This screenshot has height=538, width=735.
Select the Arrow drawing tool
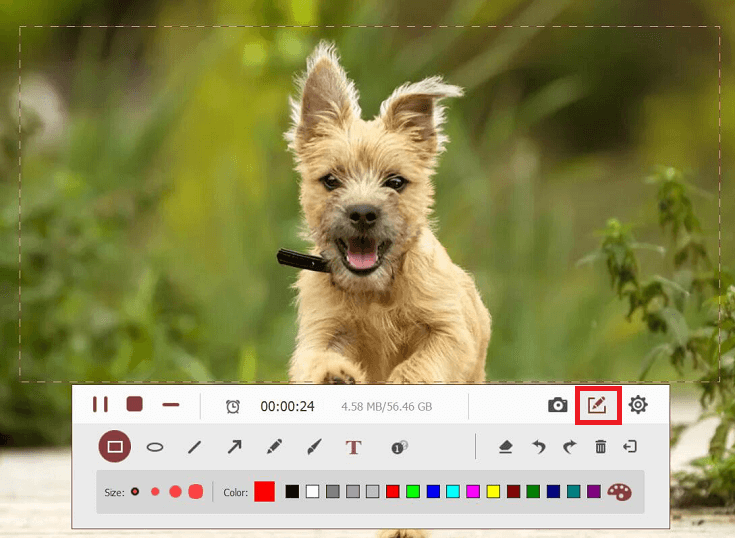[234, 447]
